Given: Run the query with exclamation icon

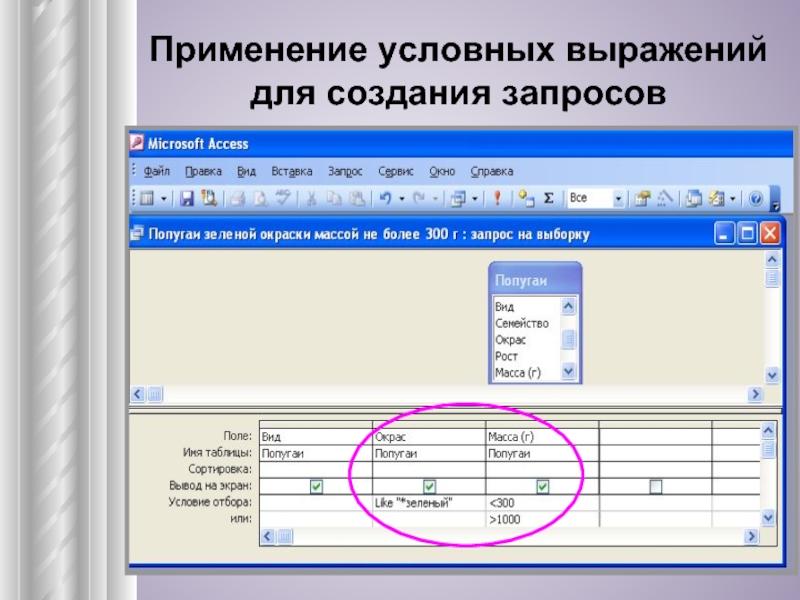Looking at the screenshot, I should click(495, 199).
